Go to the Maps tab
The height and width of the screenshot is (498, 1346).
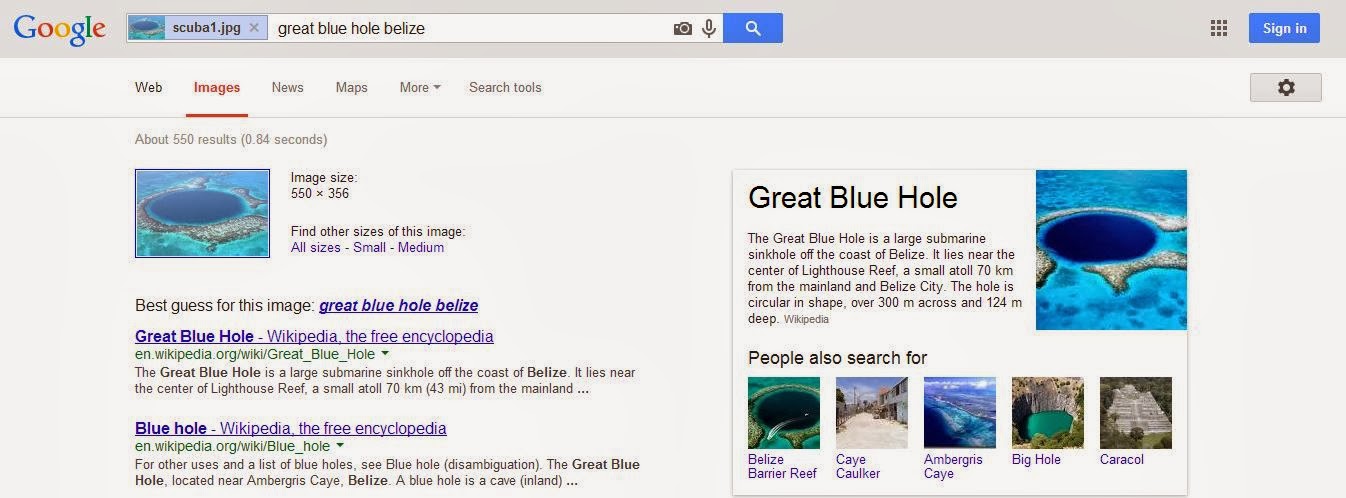pyautogui.click(x=352, y=87)
